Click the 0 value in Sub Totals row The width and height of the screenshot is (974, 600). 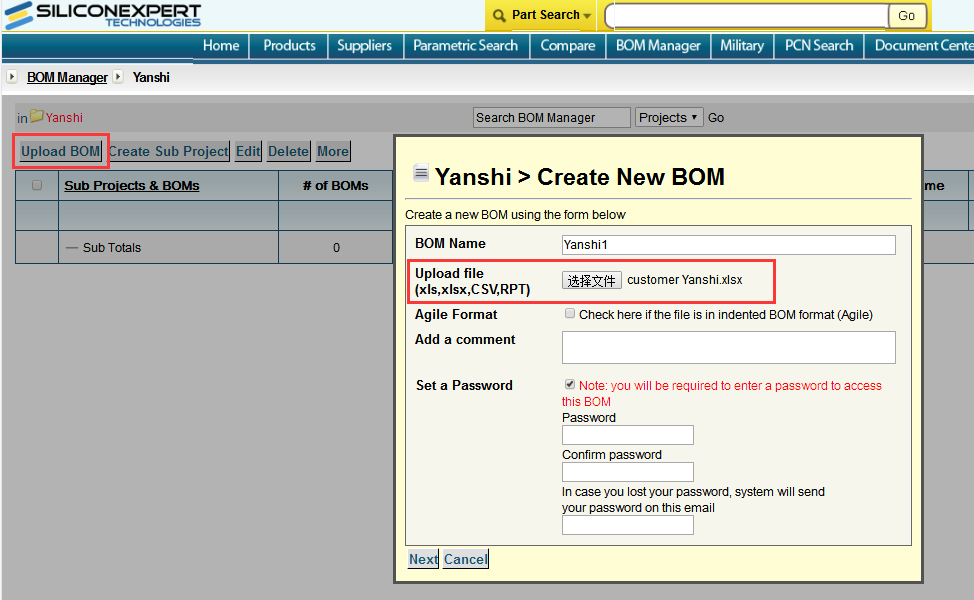pos(336,247)
